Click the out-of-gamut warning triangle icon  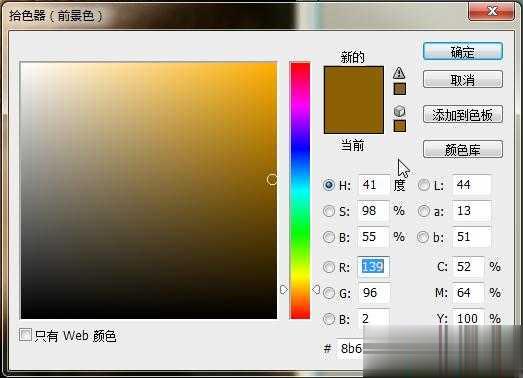tap(399, 72)
